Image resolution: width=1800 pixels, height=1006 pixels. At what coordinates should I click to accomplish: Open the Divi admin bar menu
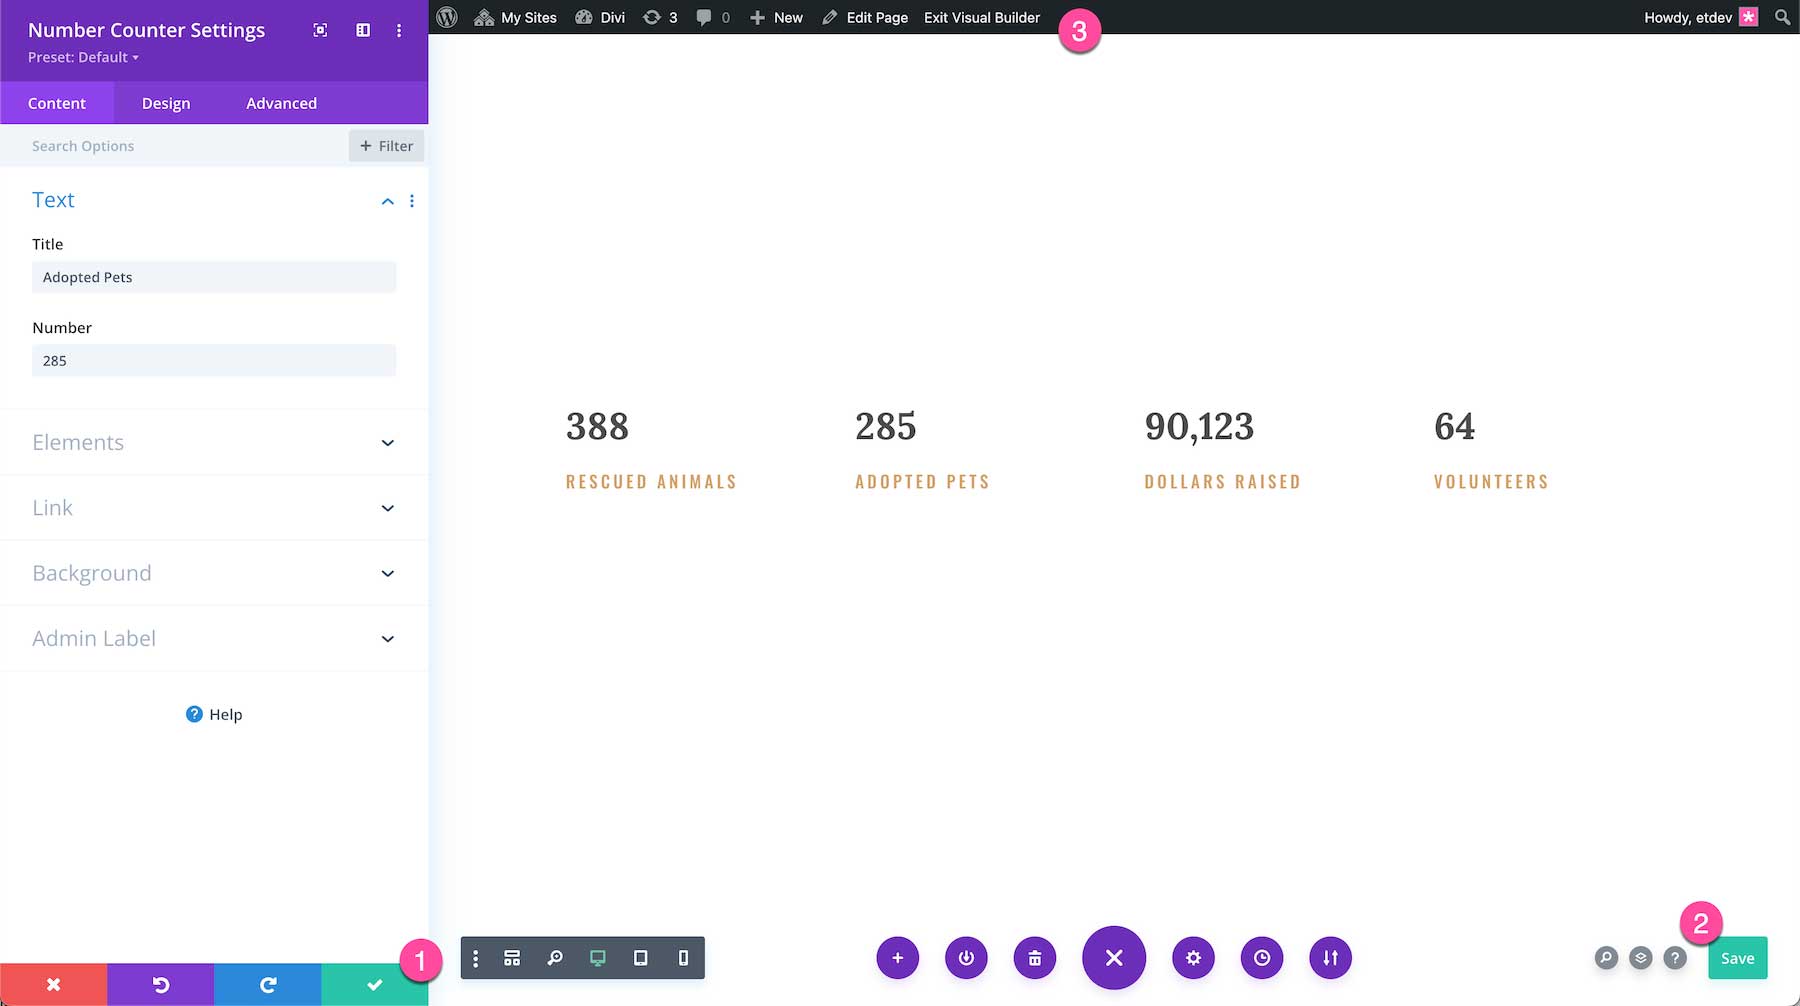(x=600, y=17)
